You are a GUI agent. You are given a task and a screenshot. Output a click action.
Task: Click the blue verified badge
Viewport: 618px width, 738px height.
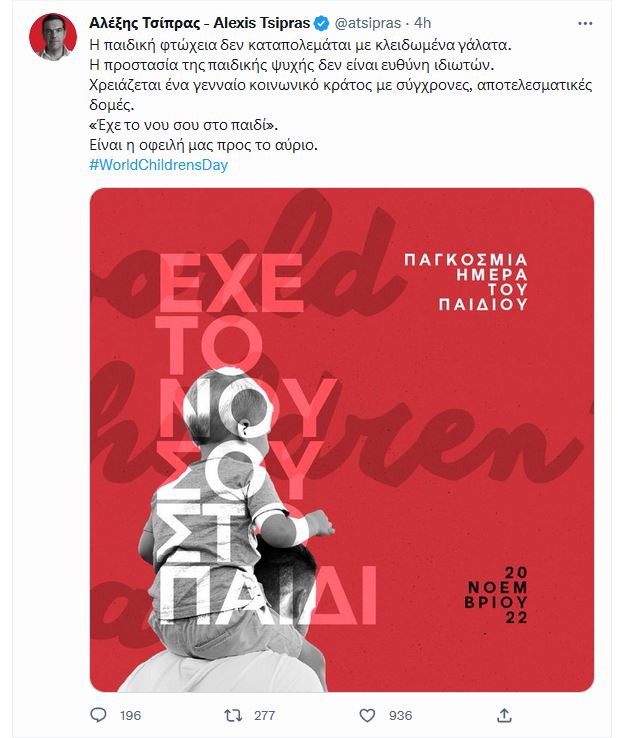(321, 23)
